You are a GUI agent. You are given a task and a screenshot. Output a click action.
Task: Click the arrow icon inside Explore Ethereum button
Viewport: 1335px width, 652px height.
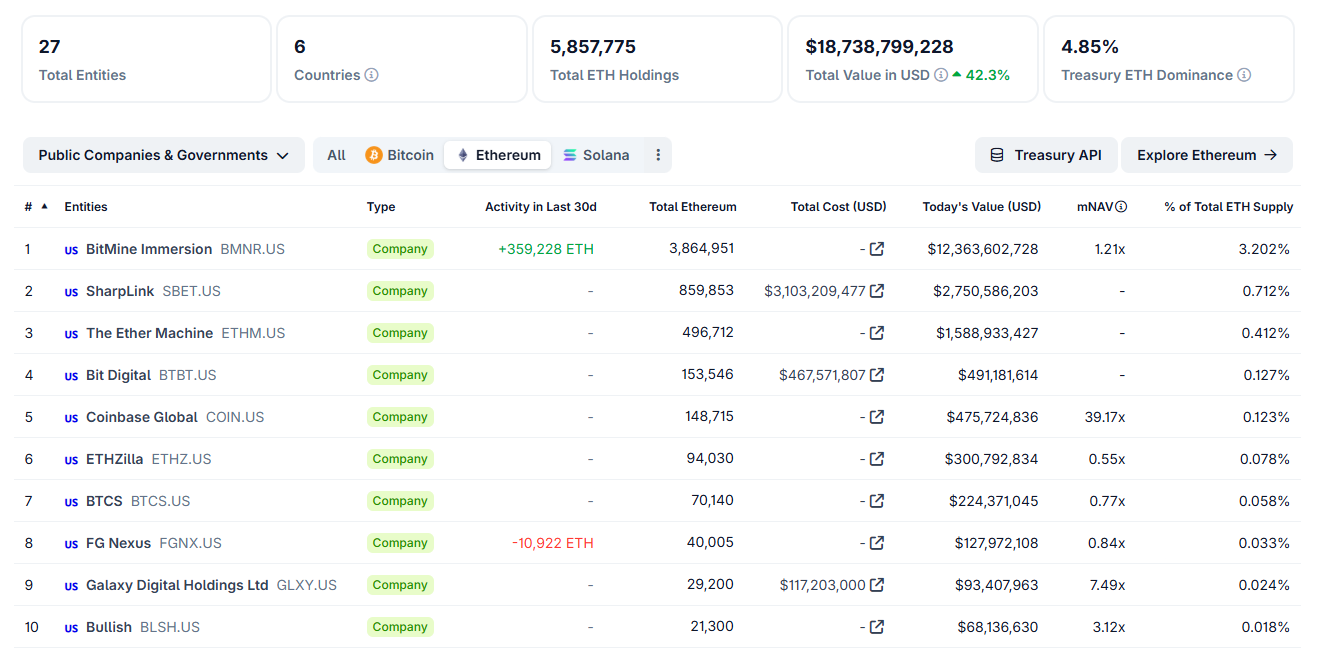pos(1270,155)
